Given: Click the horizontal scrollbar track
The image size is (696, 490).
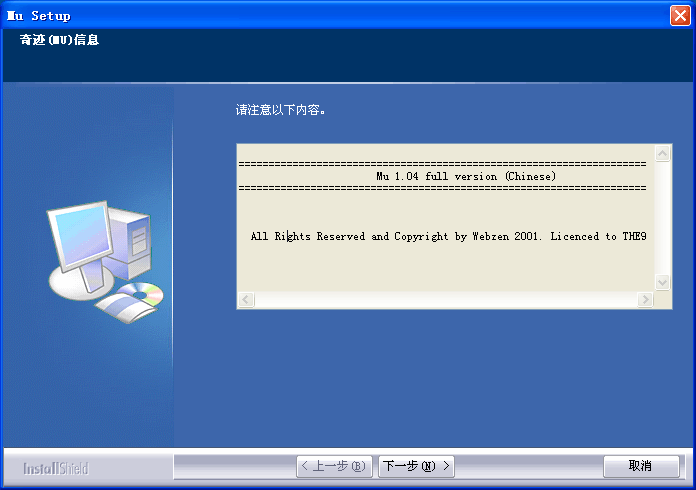Looking at the screenshot, I should 446,300.
